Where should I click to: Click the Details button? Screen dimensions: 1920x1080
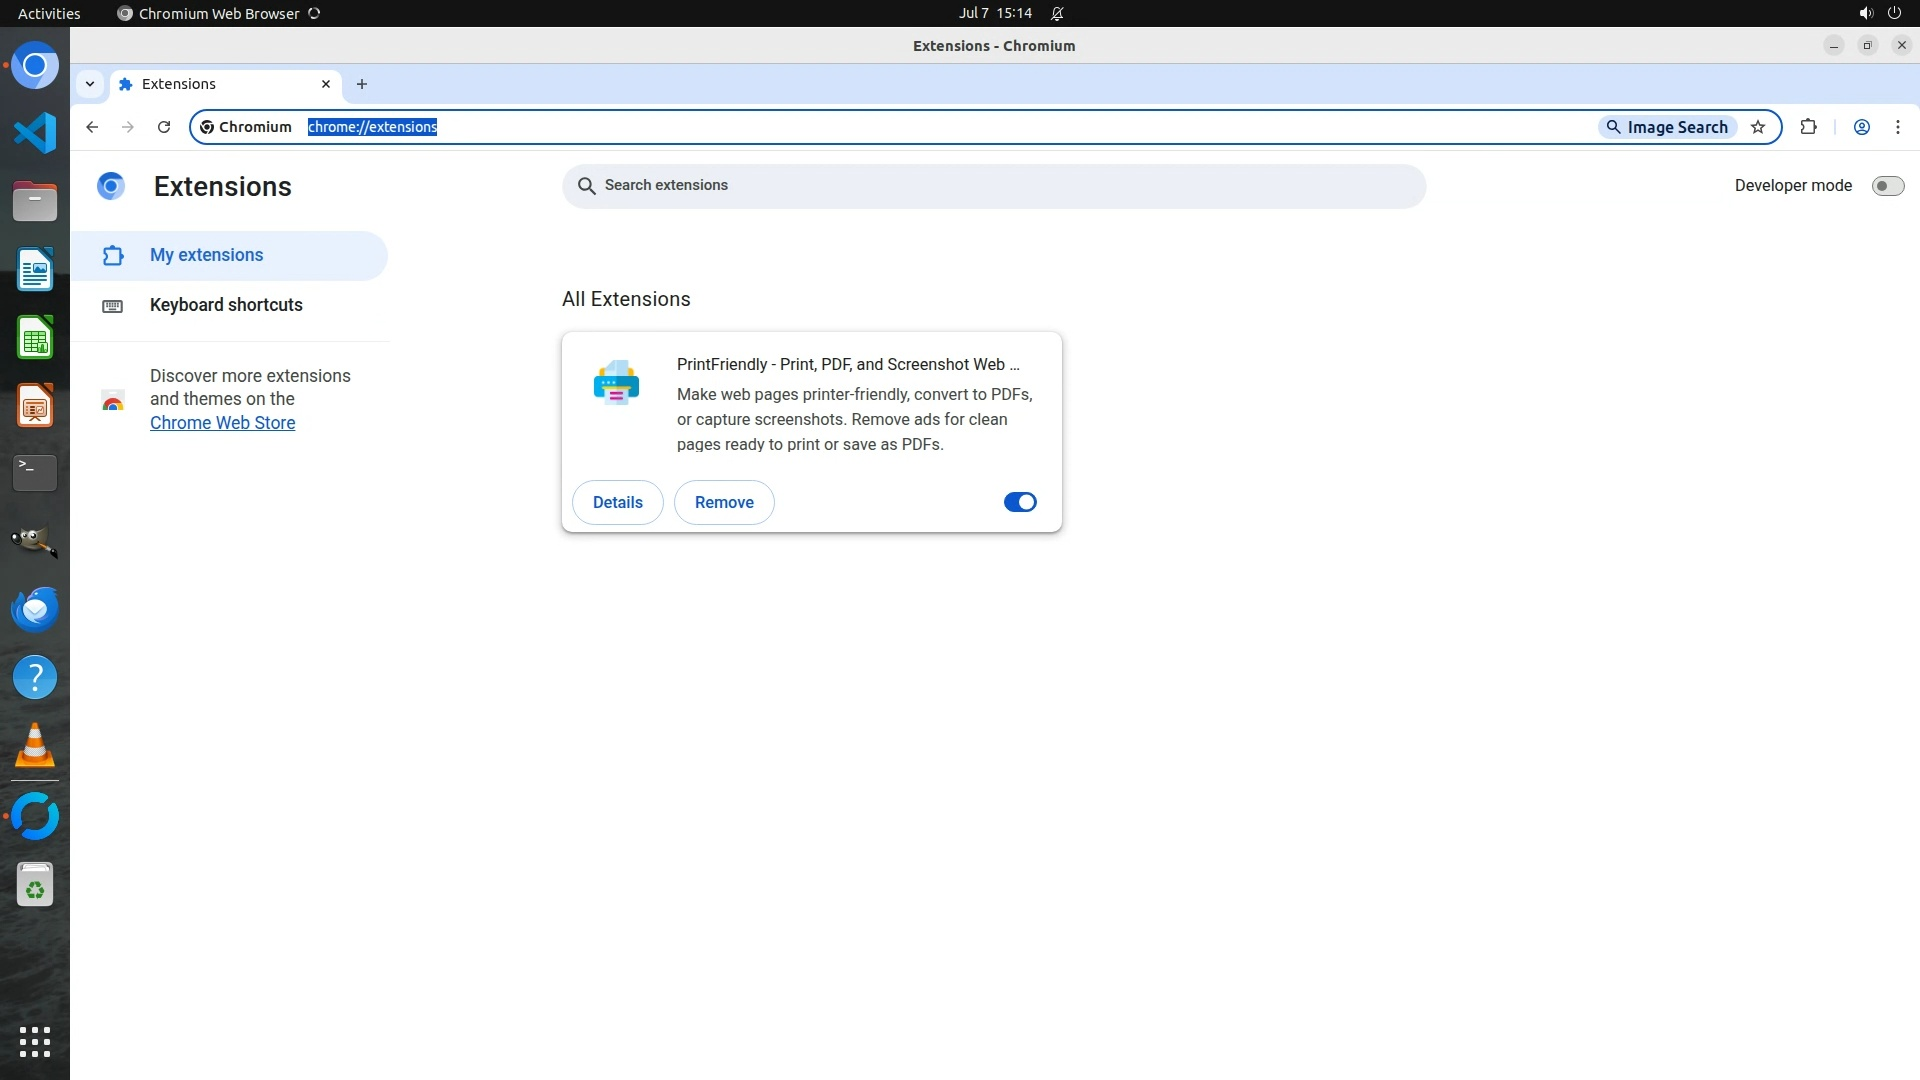coord(617,502)
